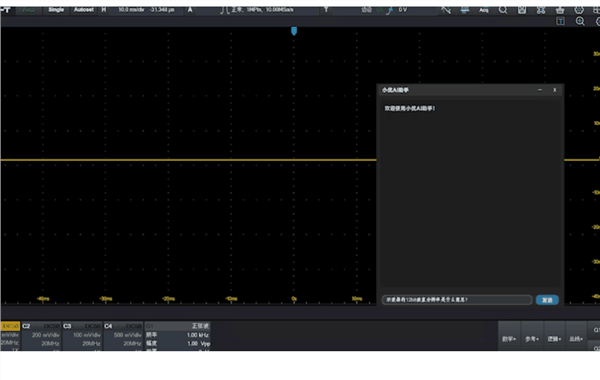The image size is (600, 380).
Task: Click the blue 发送 send button
Action: click(547, 300)
